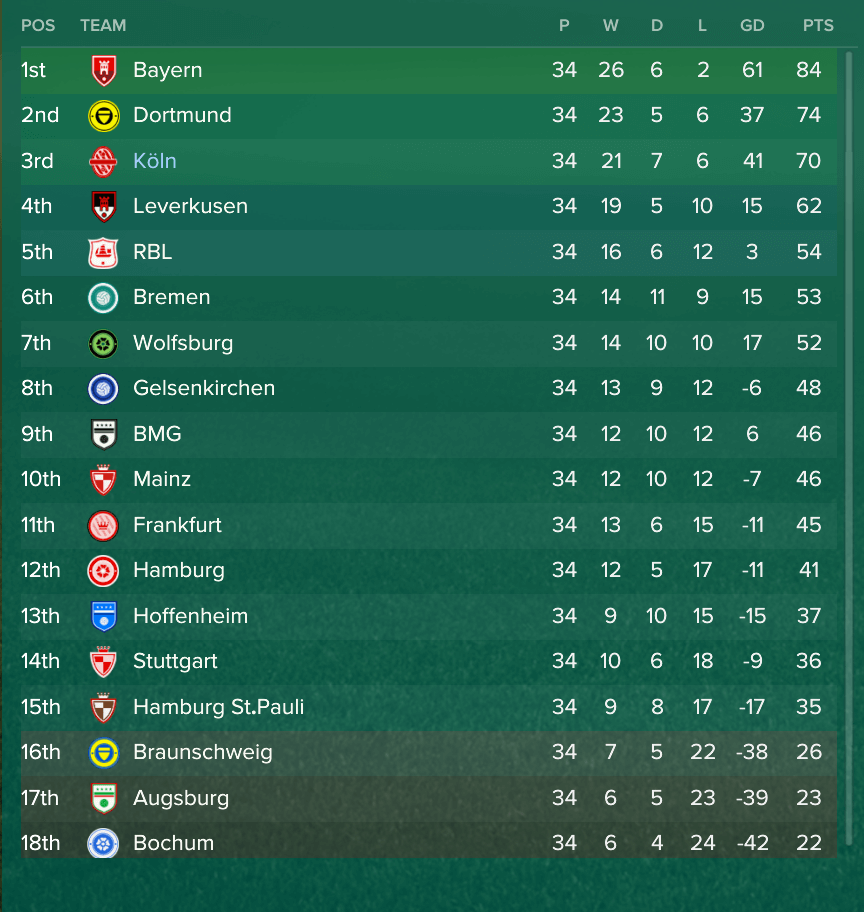Open the Bochum team name
This screenshot has width=864, height=912.
[173, 843]
